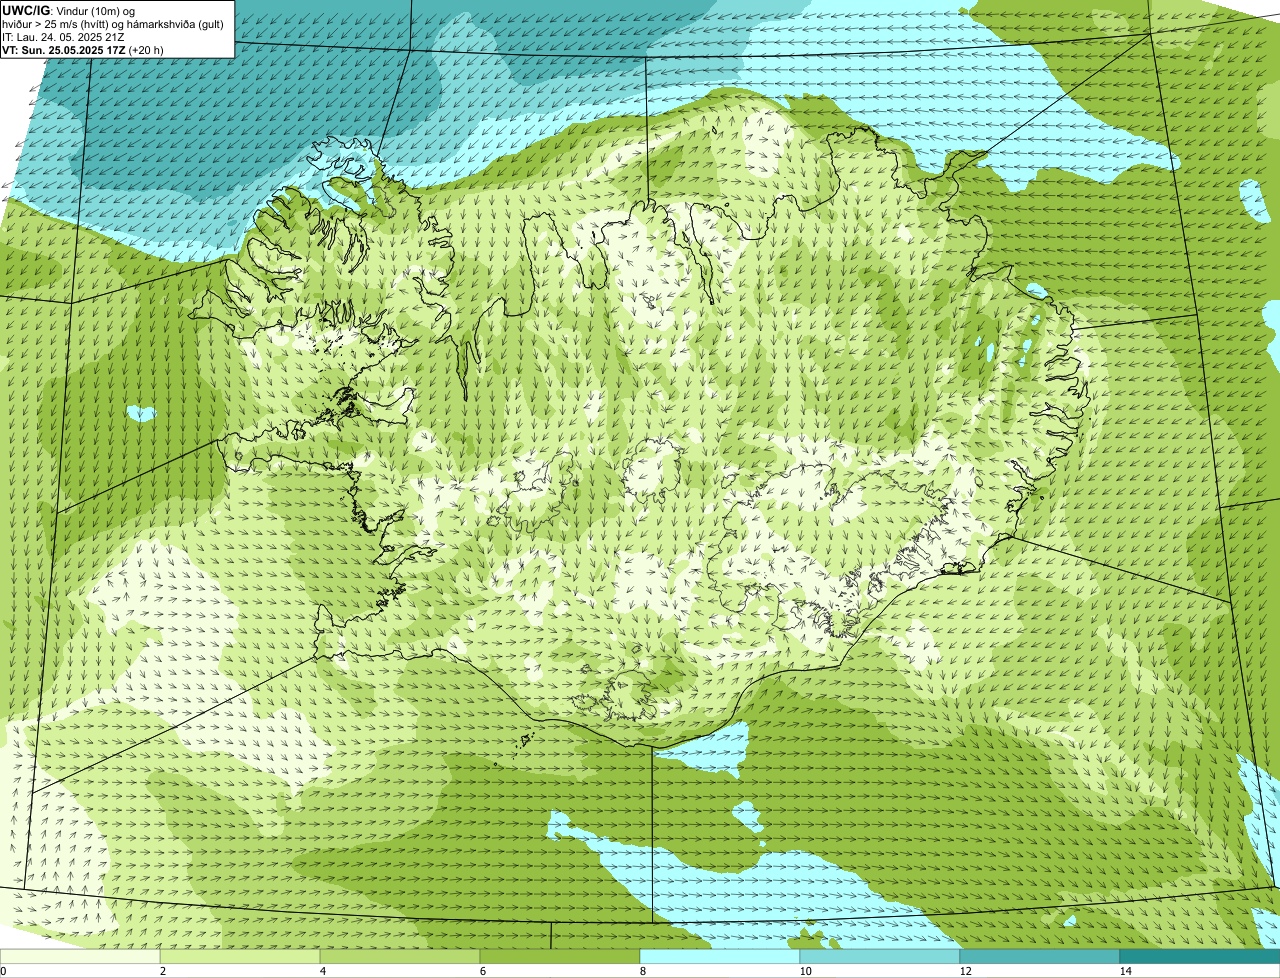This screenshot has width=1280, height=978.
Task: Click the '14' label under the color scale
Action: [x=1126, y=971]
